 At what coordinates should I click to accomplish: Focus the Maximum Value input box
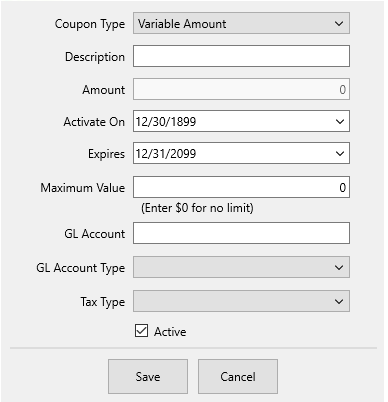point(241,187)
